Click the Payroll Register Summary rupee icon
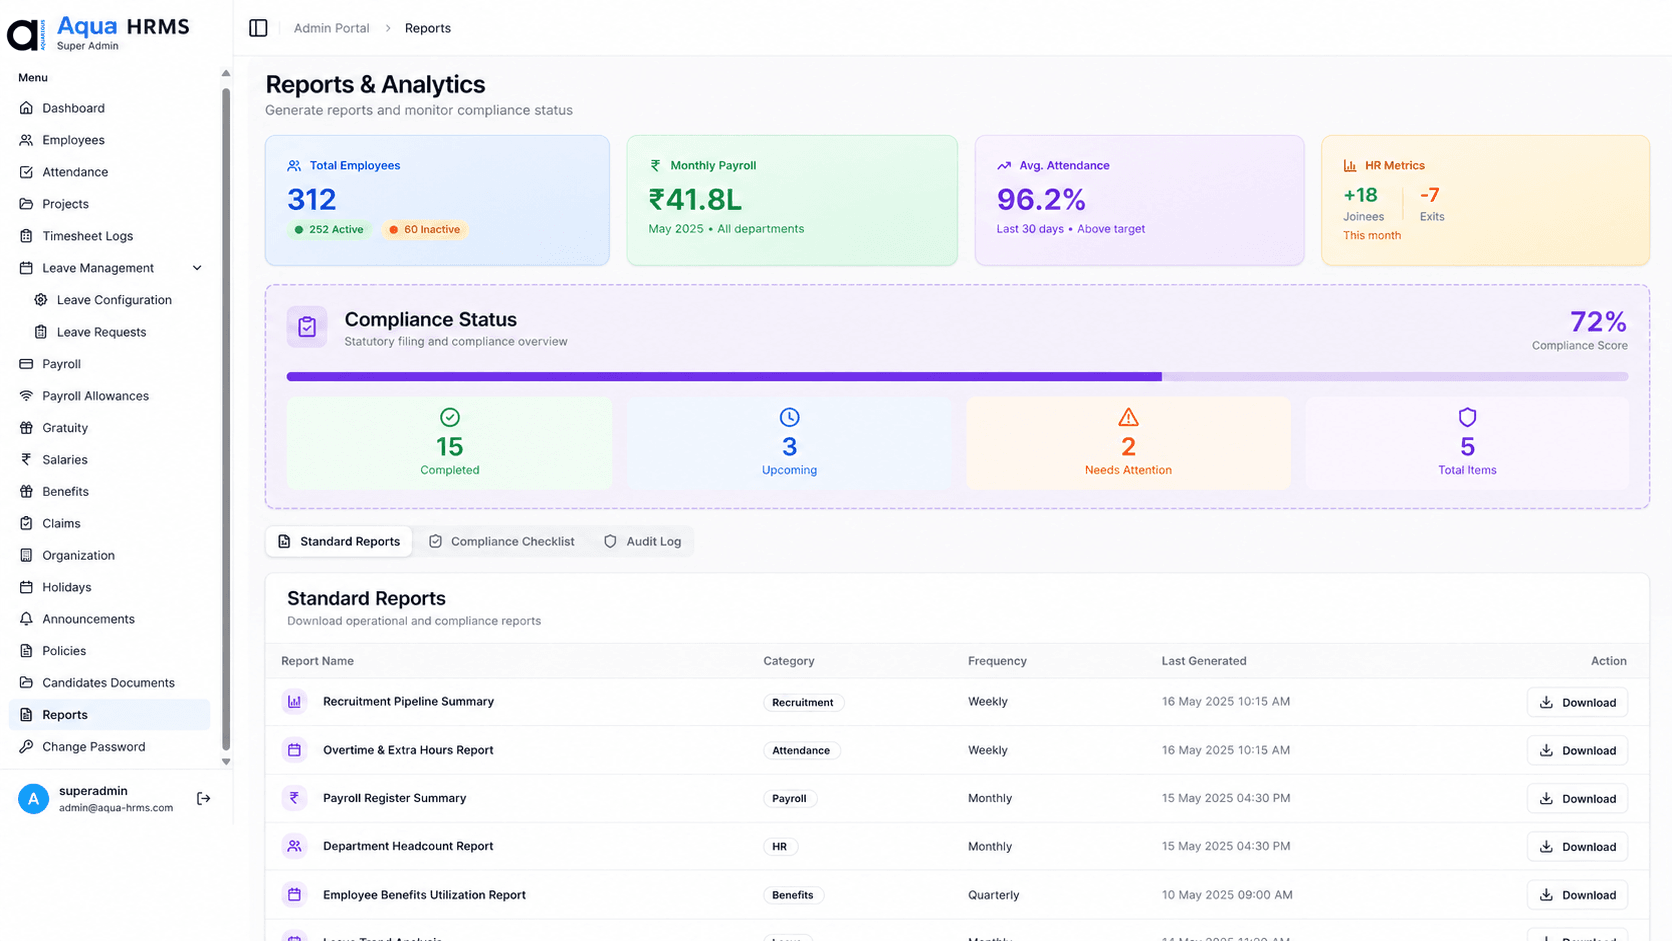Image resolution: width=1672 pixels, height=941 pixels. [294, 798]
